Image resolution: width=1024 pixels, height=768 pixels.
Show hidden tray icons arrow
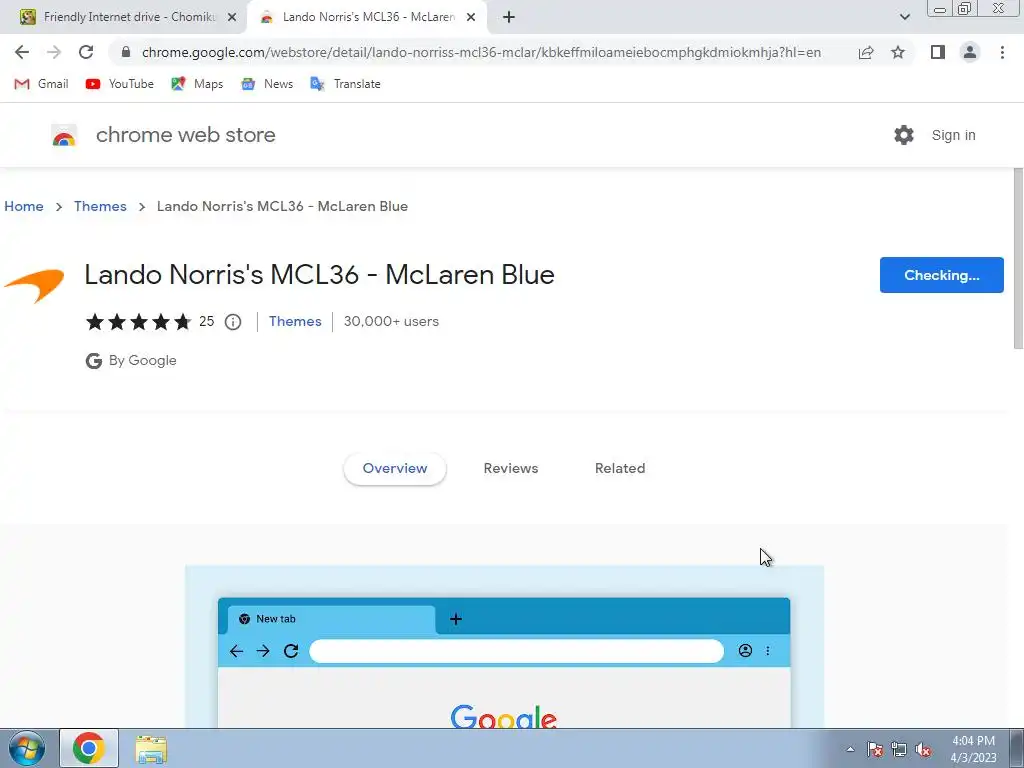point(850,749)
